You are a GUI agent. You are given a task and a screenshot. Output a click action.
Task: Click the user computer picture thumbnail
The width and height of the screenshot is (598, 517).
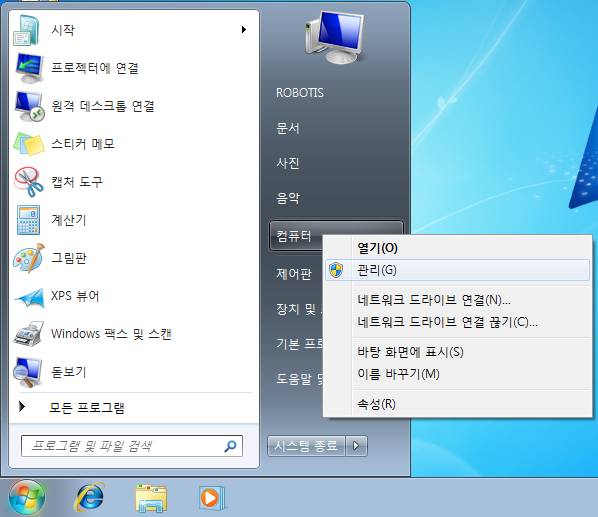tap(335, 37)
